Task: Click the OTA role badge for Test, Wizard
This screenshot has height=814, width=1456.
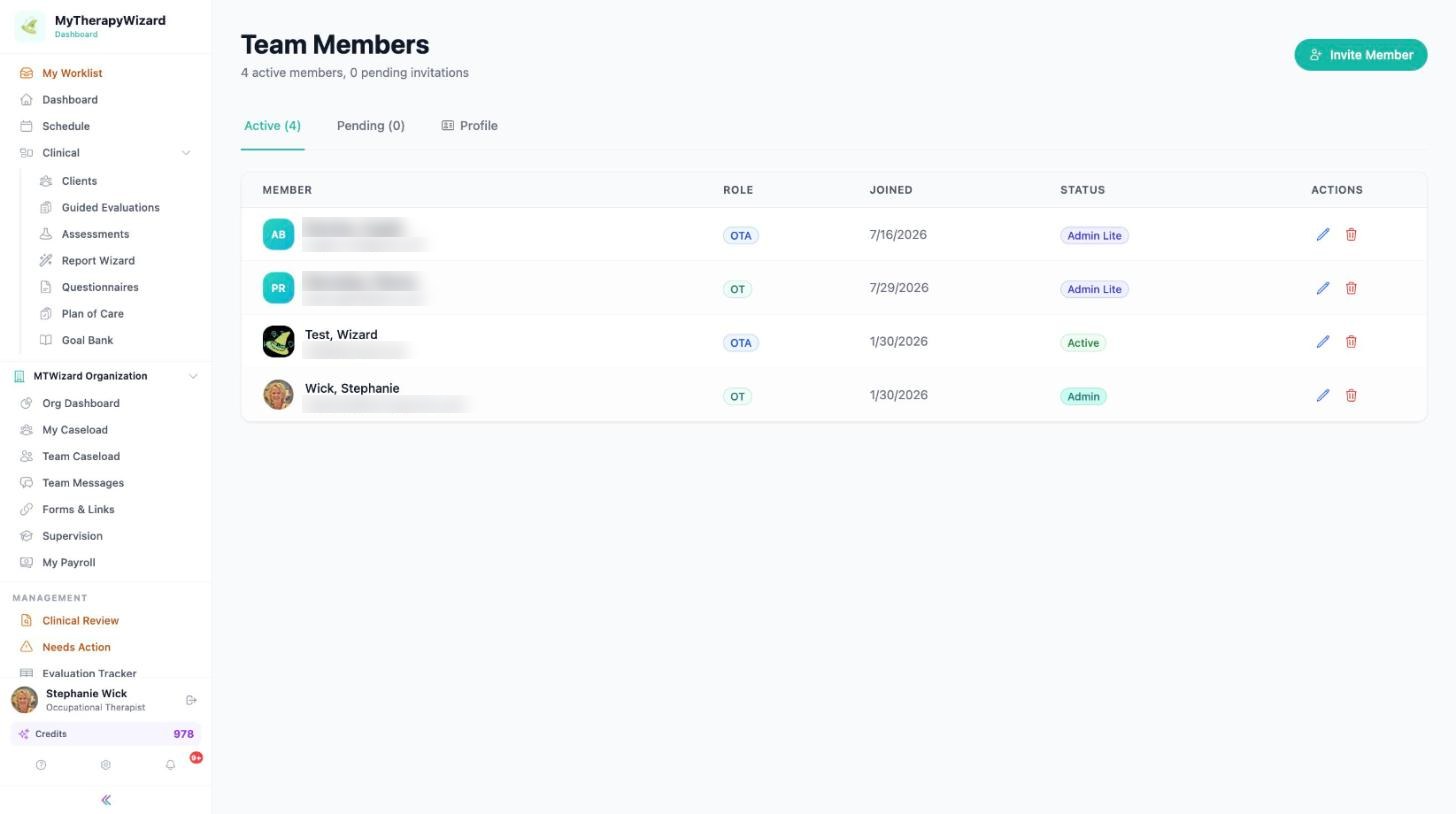Action: pos(740,343)
